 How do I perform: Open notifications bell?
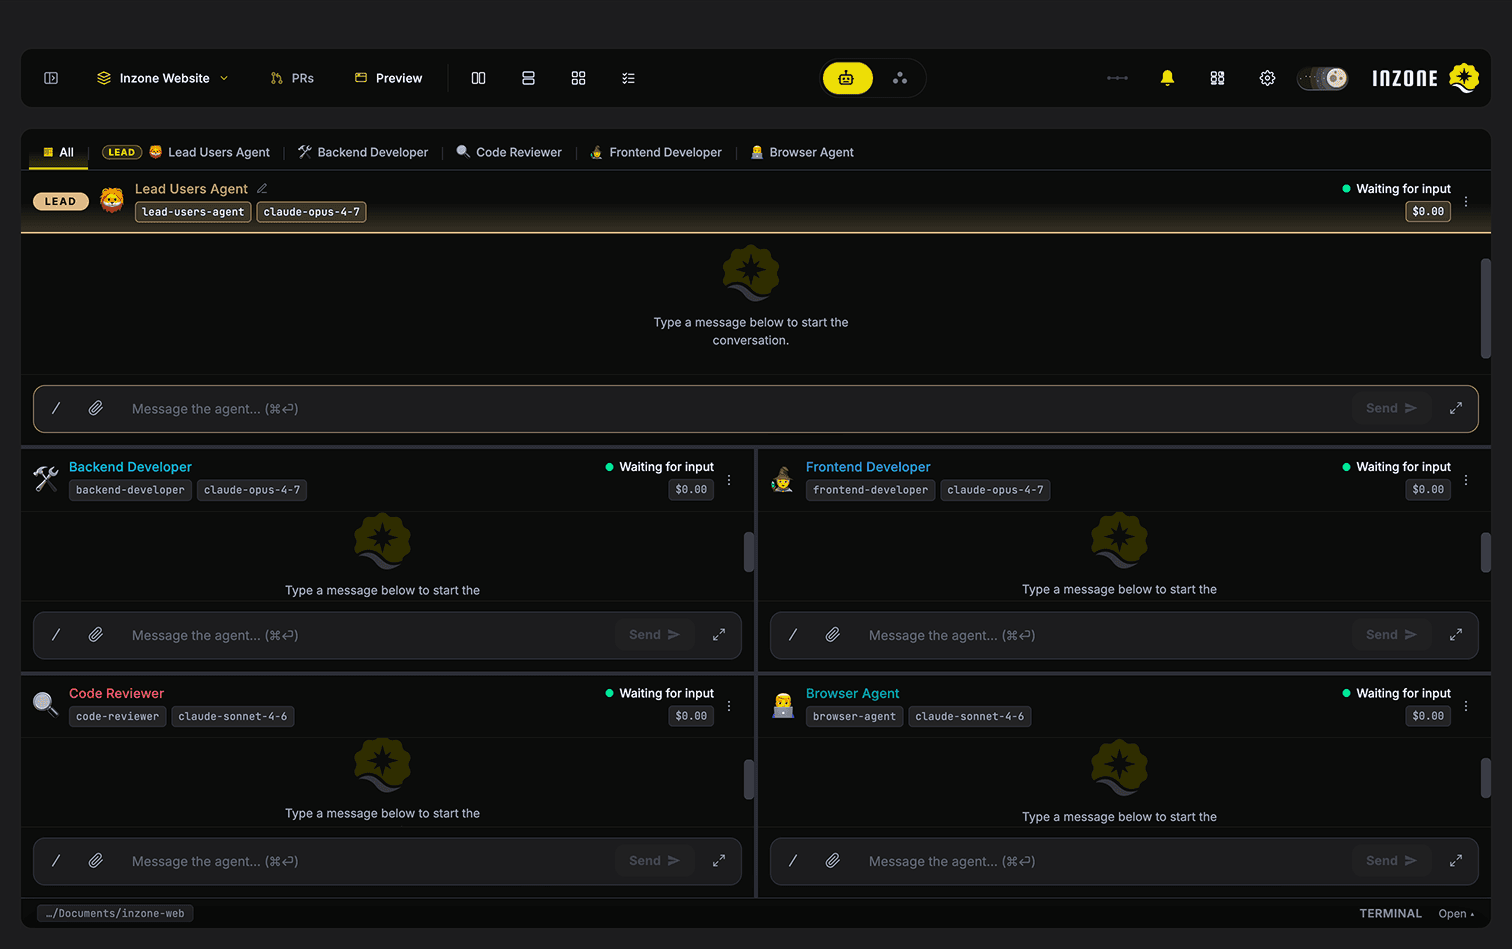[1167, 78]
